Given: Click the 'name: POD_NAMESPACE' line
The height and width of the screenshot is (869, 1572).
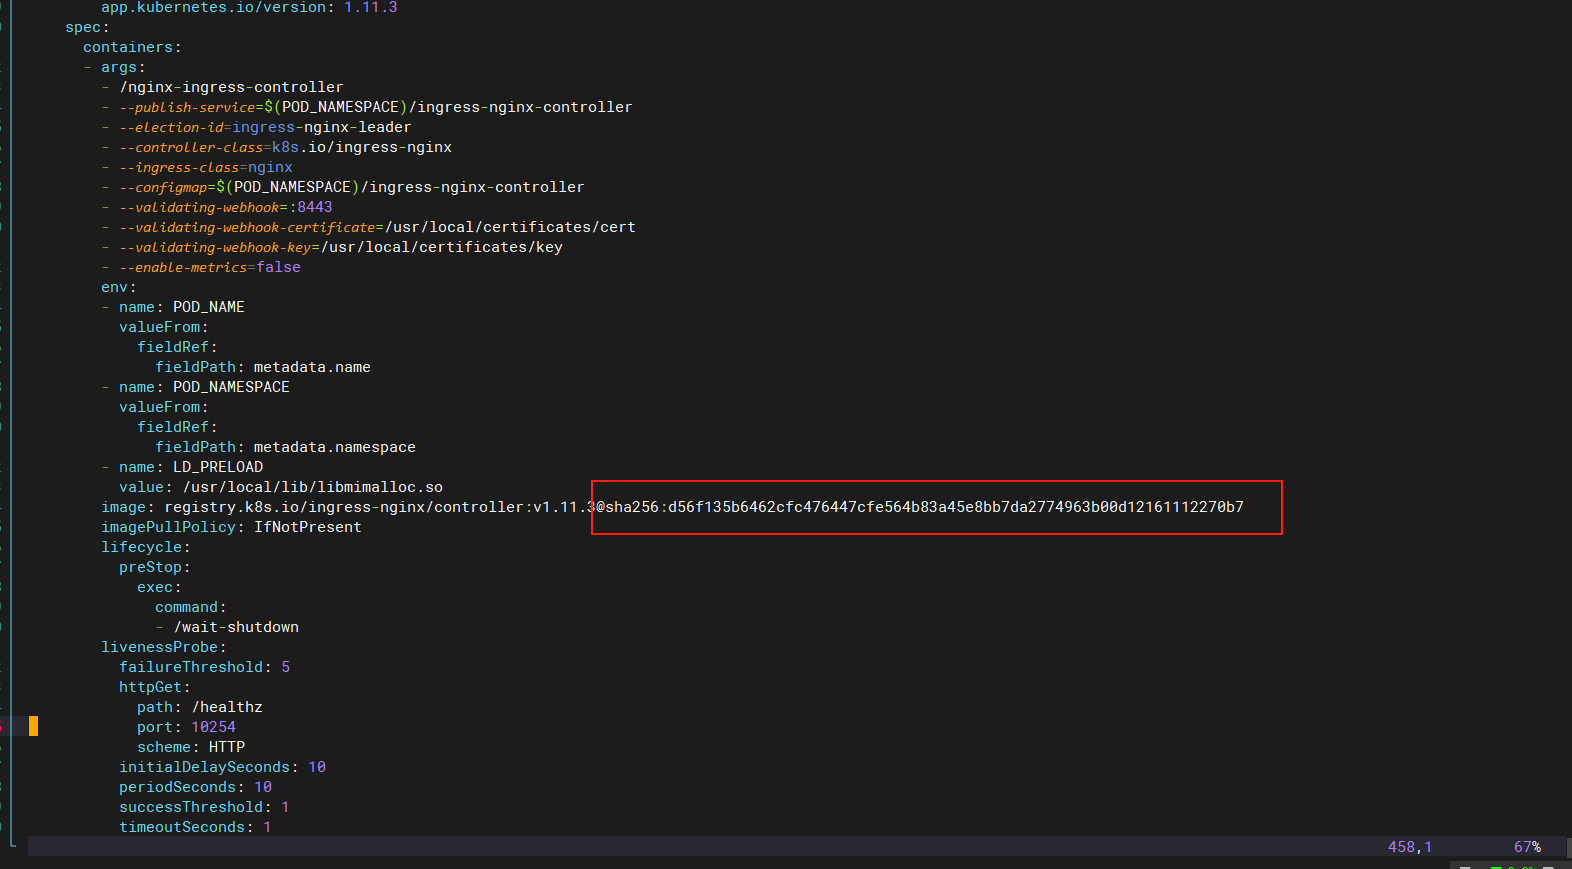Looking at the screenshot, I should 204,387.
